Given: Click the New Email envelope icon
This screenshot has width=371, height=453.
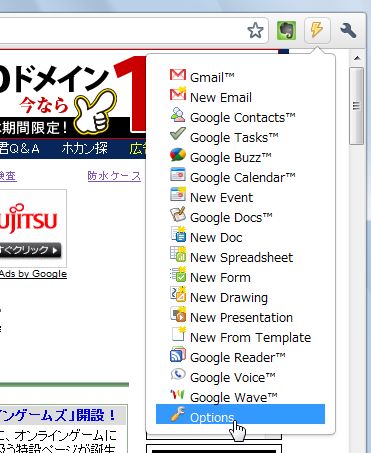Looking at the screenshot, I should point(178,94).
